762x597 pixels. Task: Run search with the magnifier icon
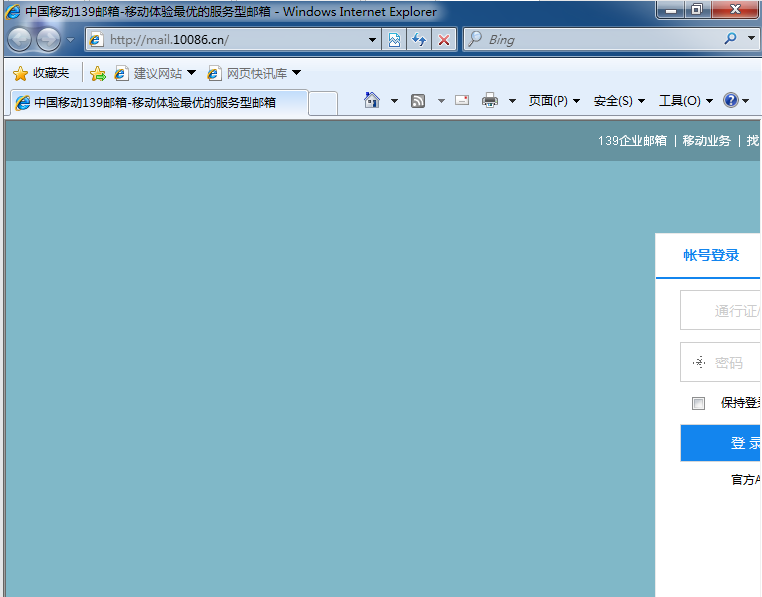[730, 39]
